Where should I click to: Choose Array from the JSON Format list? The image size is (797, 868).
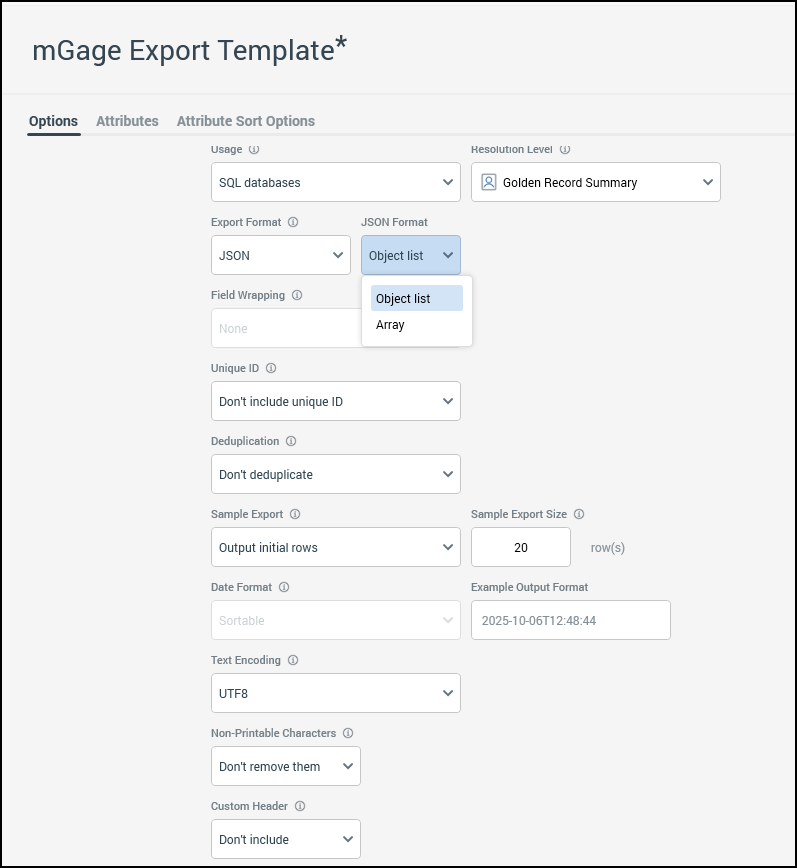[391, 325]
